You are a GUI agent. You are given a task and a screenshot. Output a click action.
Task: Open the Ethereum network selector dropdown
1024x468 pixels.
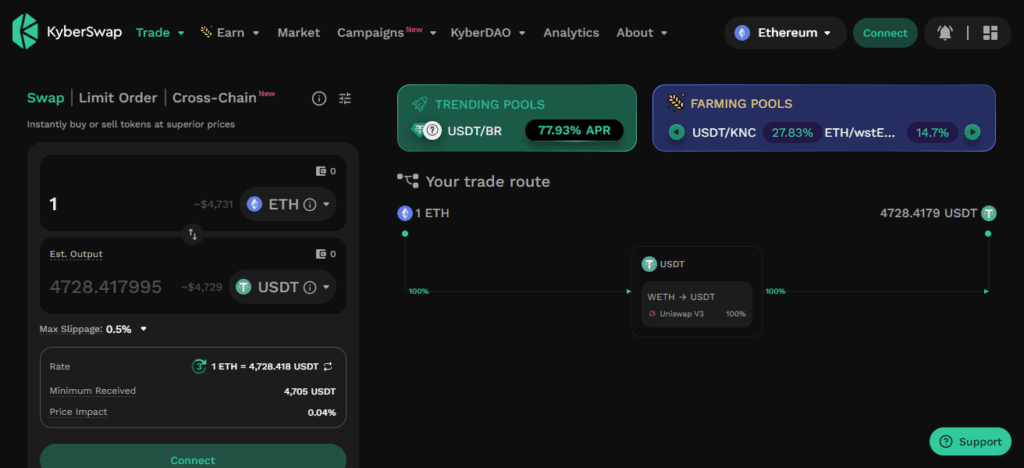pos(785,33)
